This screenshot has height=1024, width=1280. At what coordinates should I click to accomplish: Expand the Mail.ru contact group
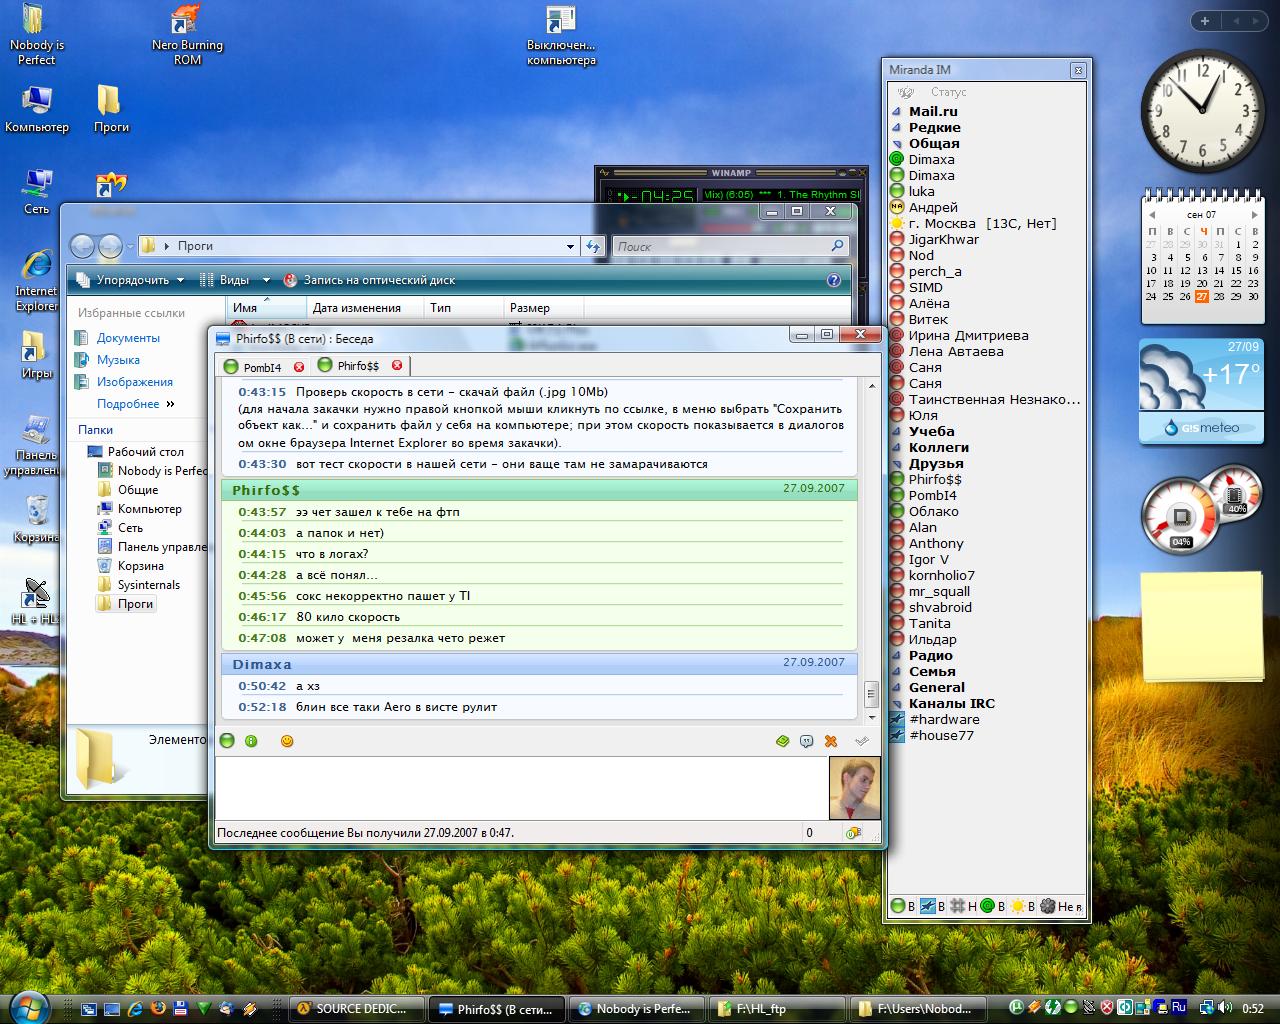click(x=897, y=112)
